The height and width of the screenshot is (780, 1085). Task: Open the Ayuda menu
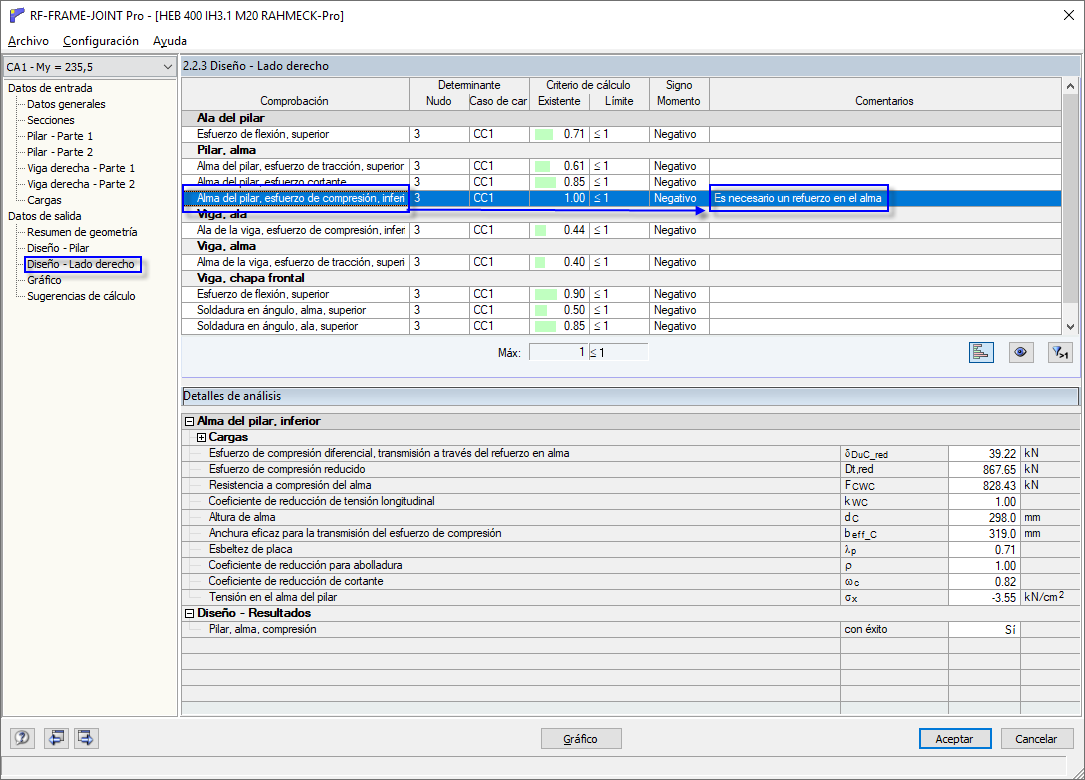[170, 41]
